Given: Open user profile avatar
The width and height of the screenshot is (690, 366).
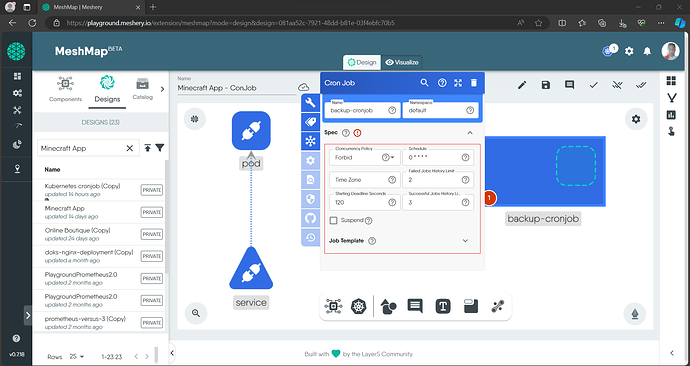Looking at the screenshot, I should click(670, 51).
